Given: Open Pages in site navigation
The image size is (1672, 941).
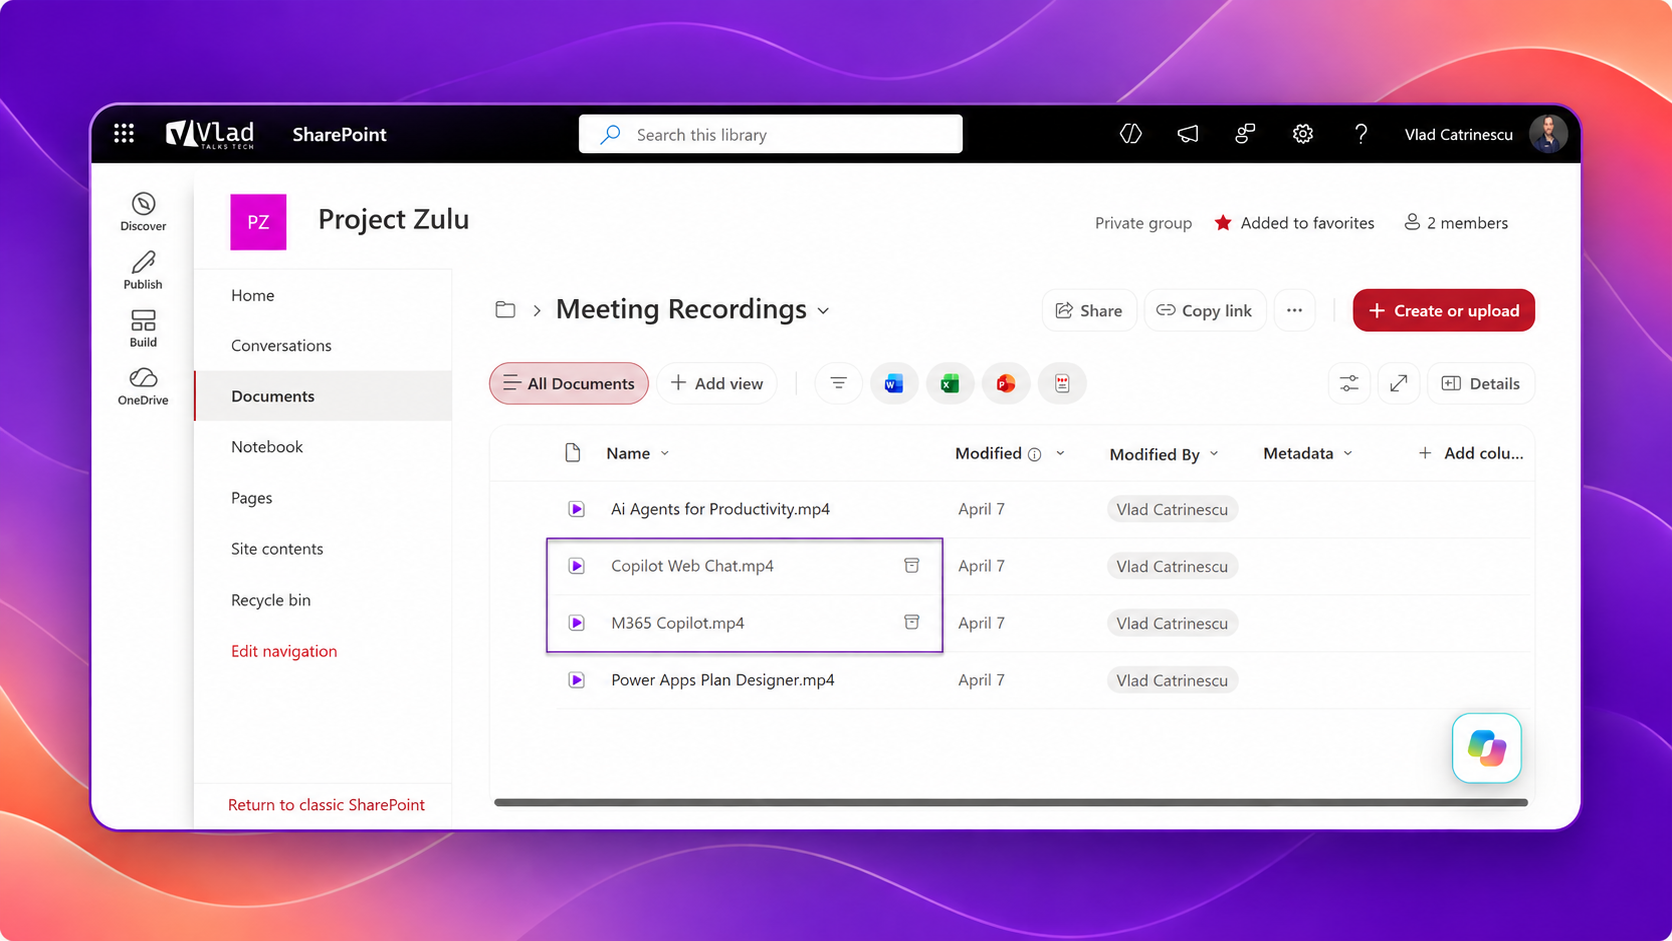Looking at the screenshot, I should [252, 498].
